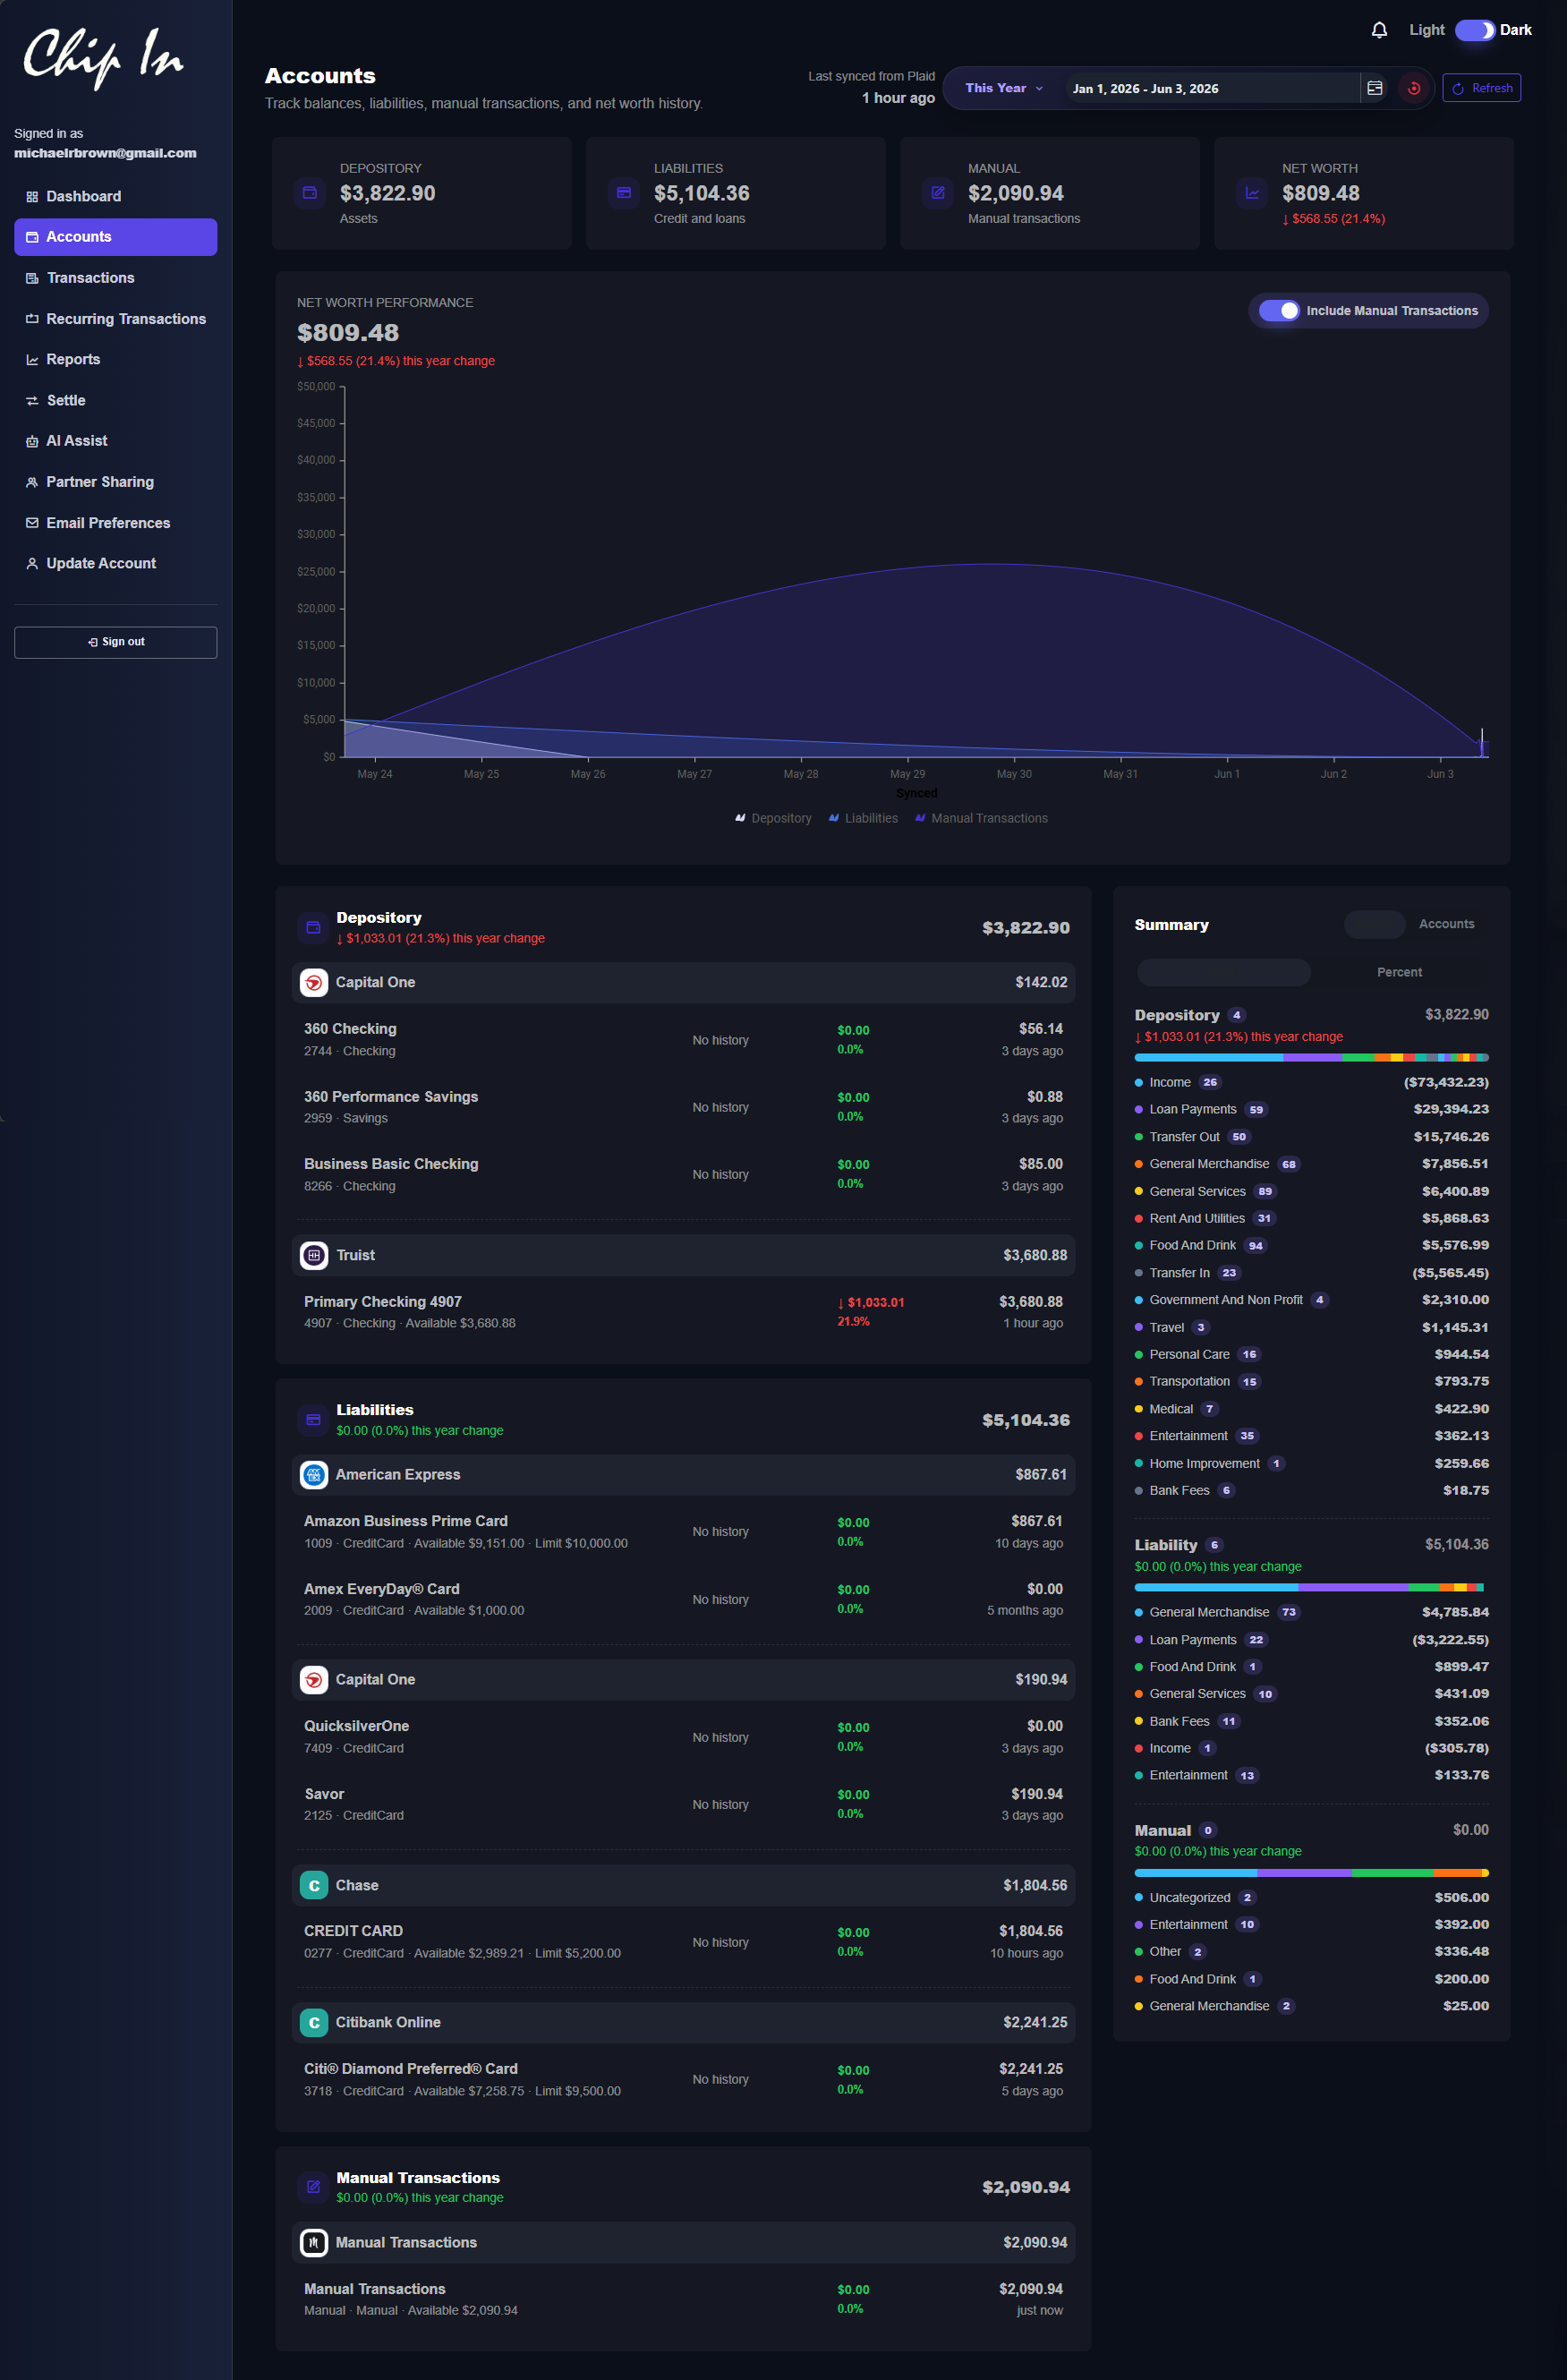1567x2380 pixels.
Task: Select Totals mode in Summary
Action: (1224, 972)
